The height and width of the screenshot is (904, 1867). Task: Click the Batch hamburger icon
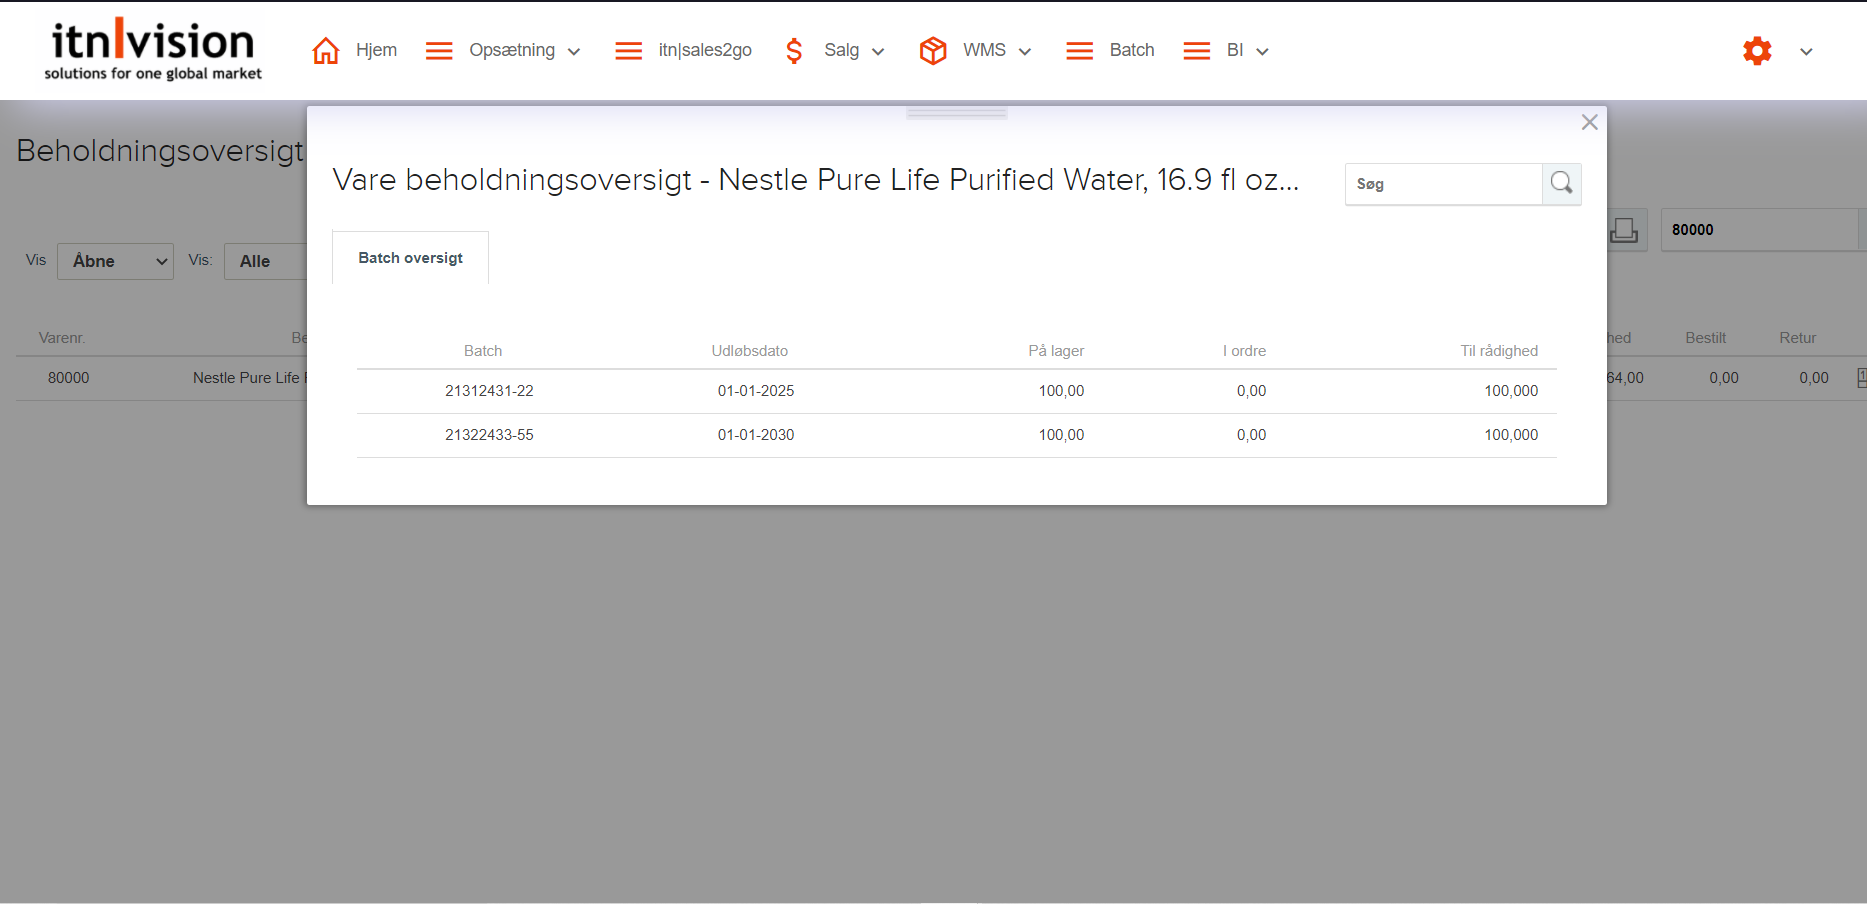(x=1079, y=51)
